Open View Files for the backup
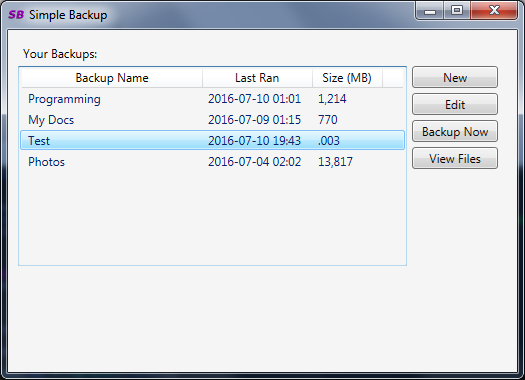This screenshot has height=380, width=525. pos(455,158)
